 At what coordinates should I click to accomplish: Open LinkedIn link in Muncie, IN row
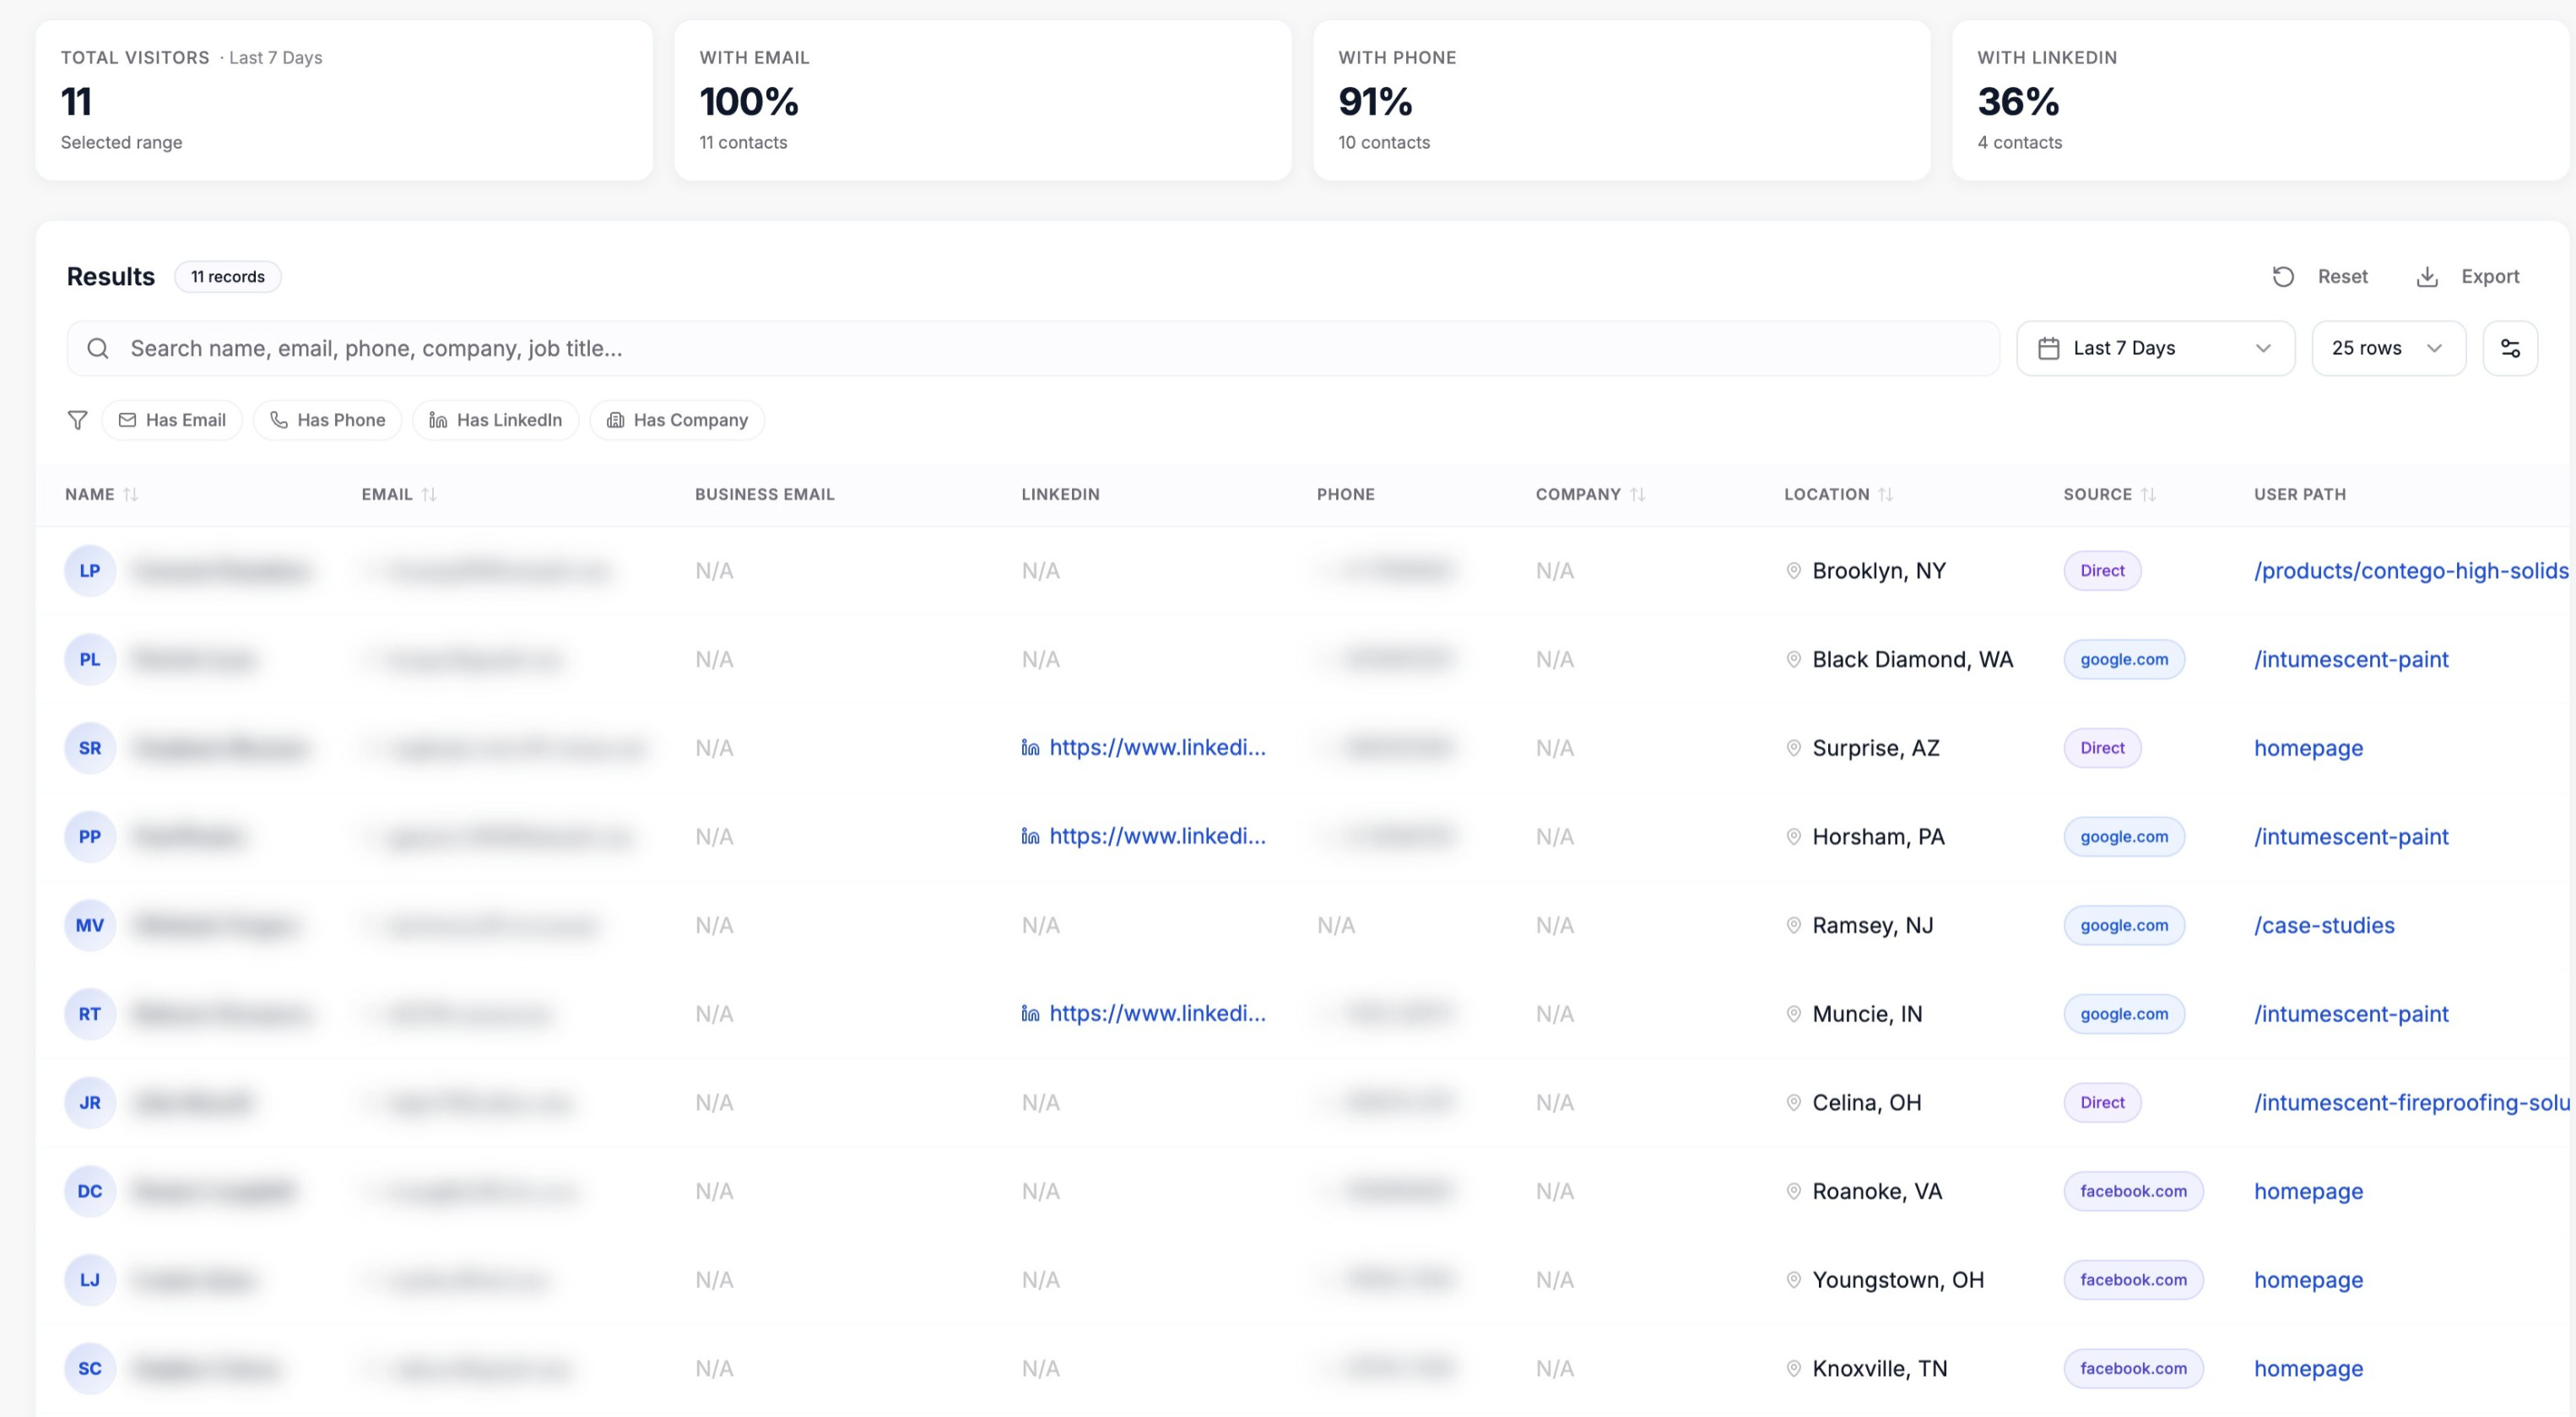1157,1013
